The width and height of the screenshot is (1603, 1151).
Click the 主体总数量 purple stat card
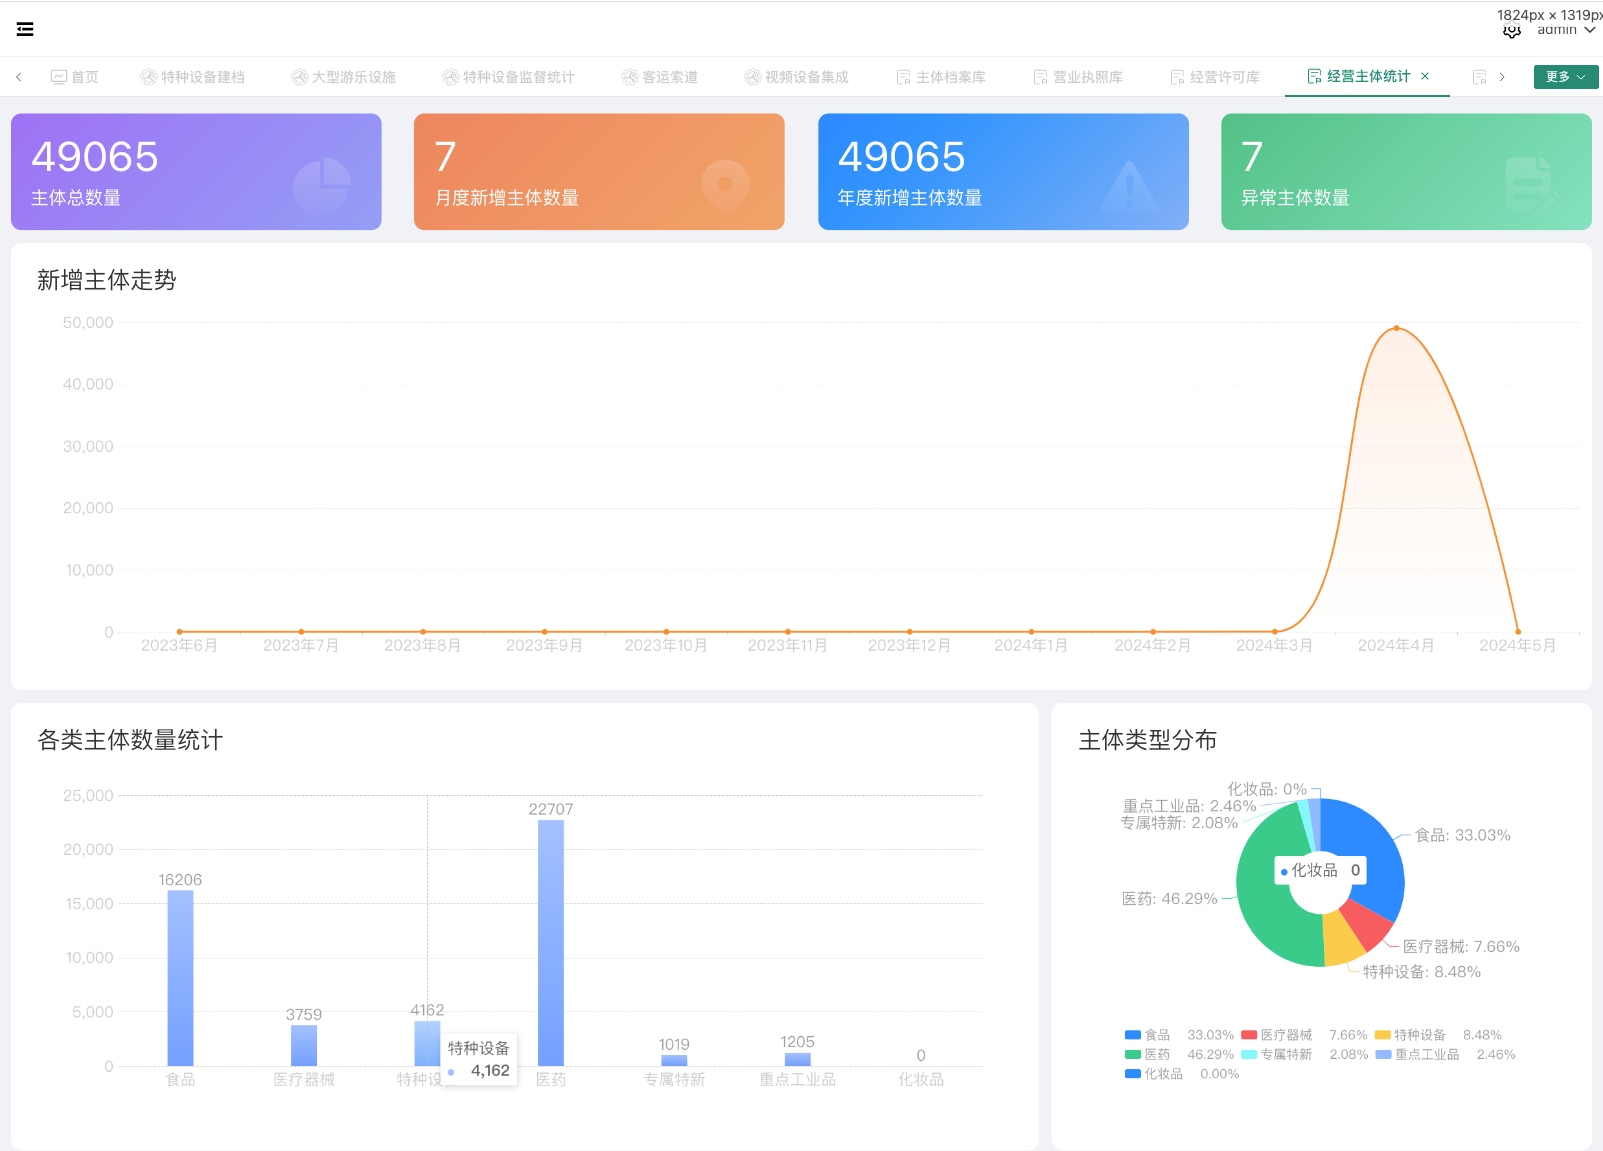[196, 172]
